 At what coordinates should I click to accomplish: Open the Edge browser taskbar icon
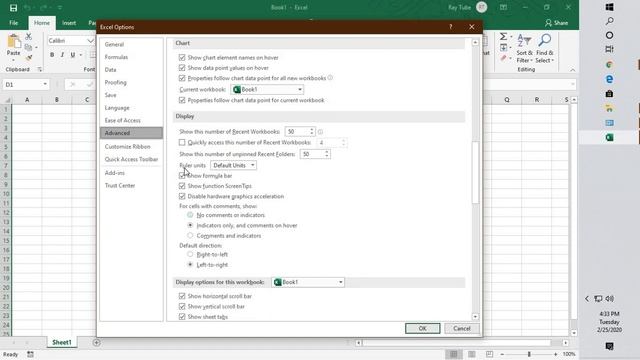[609, 79]
